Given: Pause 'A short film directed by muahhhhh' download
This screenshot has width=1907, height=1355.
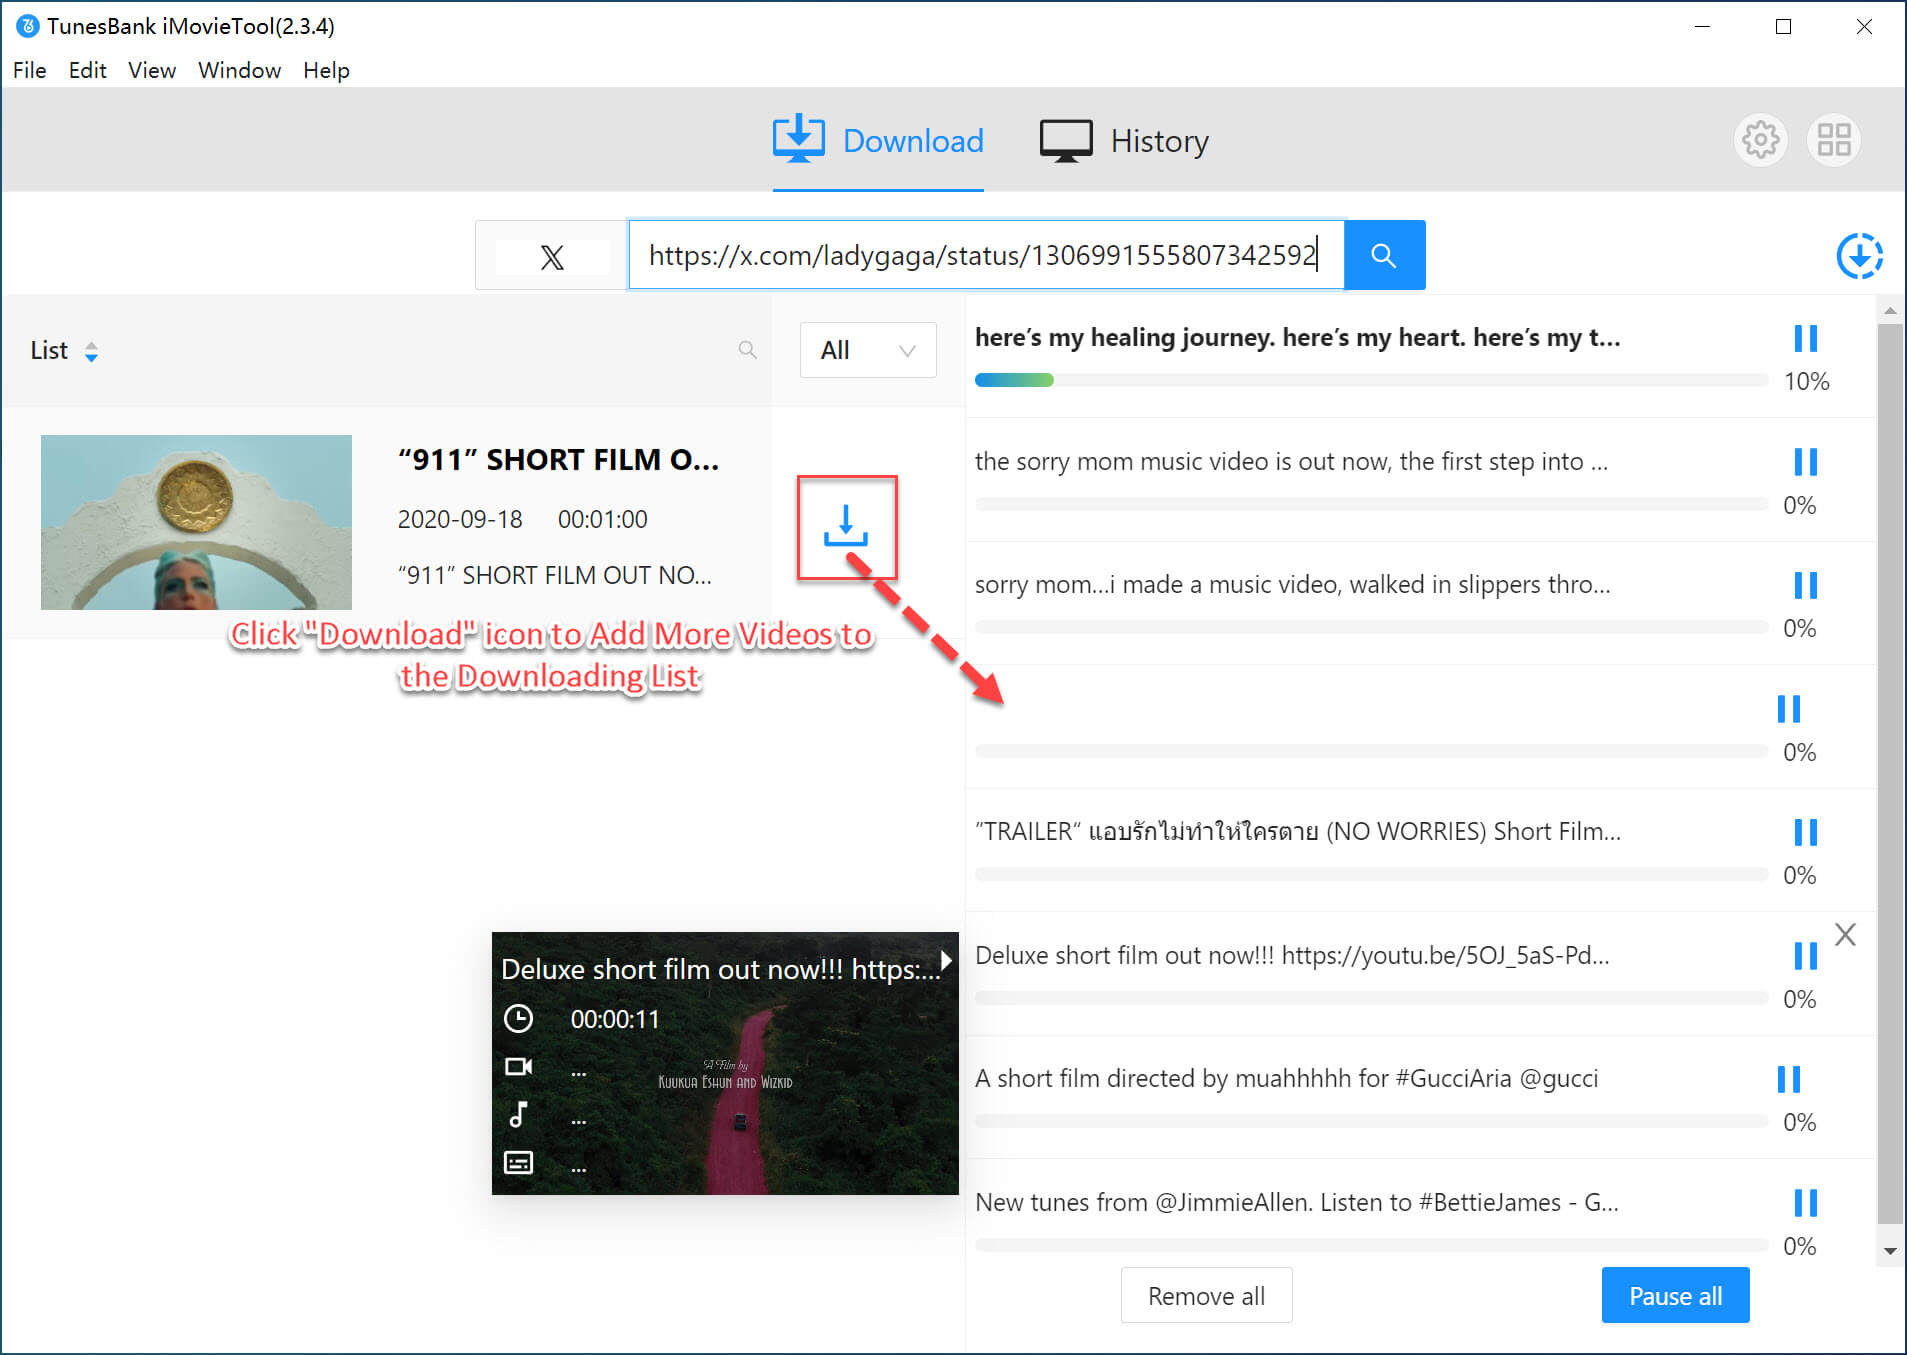Looking at the screenshot, I should [x=1788, y=1079].
